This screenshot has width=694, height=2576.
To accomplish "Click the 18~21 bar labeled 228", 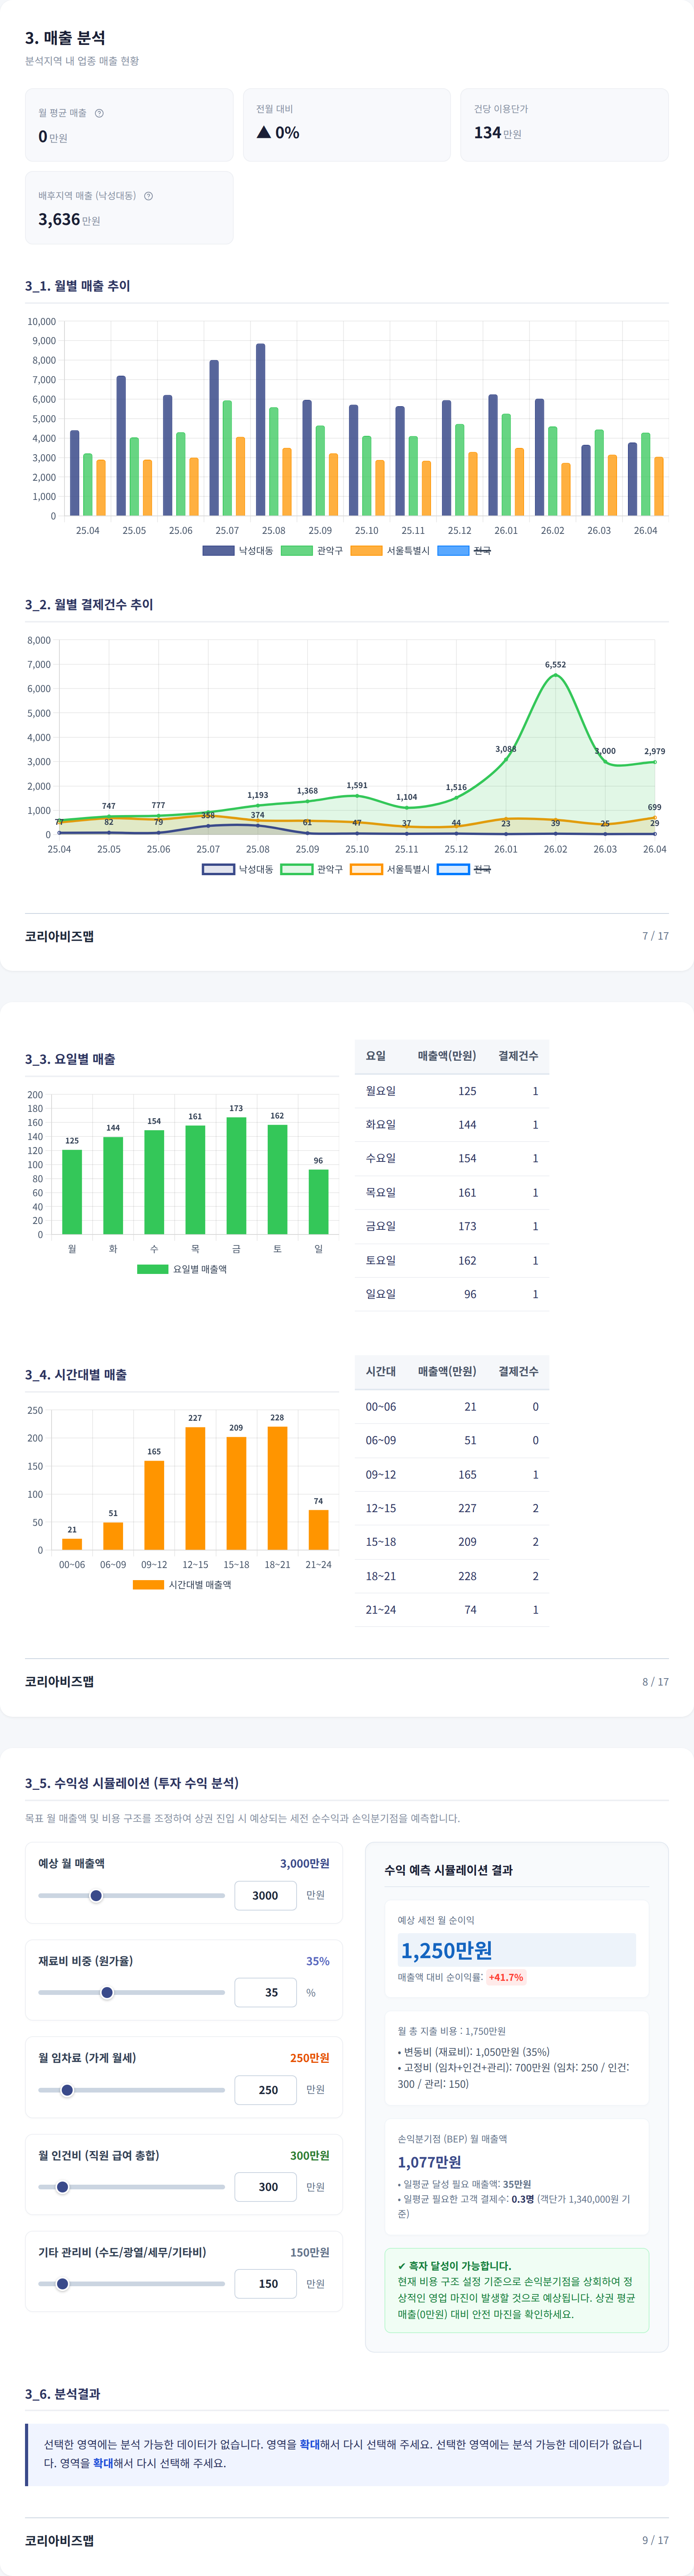I will (277, 1488).
